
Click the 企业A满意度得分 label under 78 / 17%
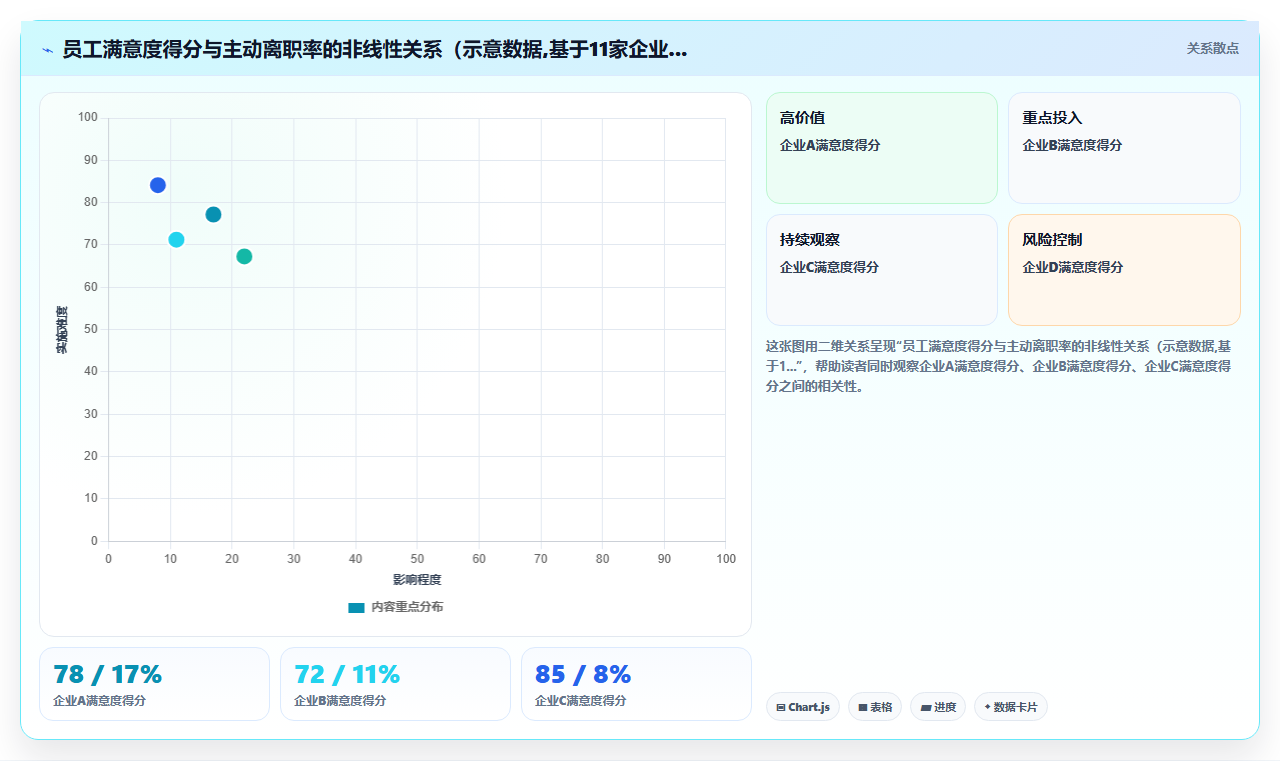click(99, 701)
